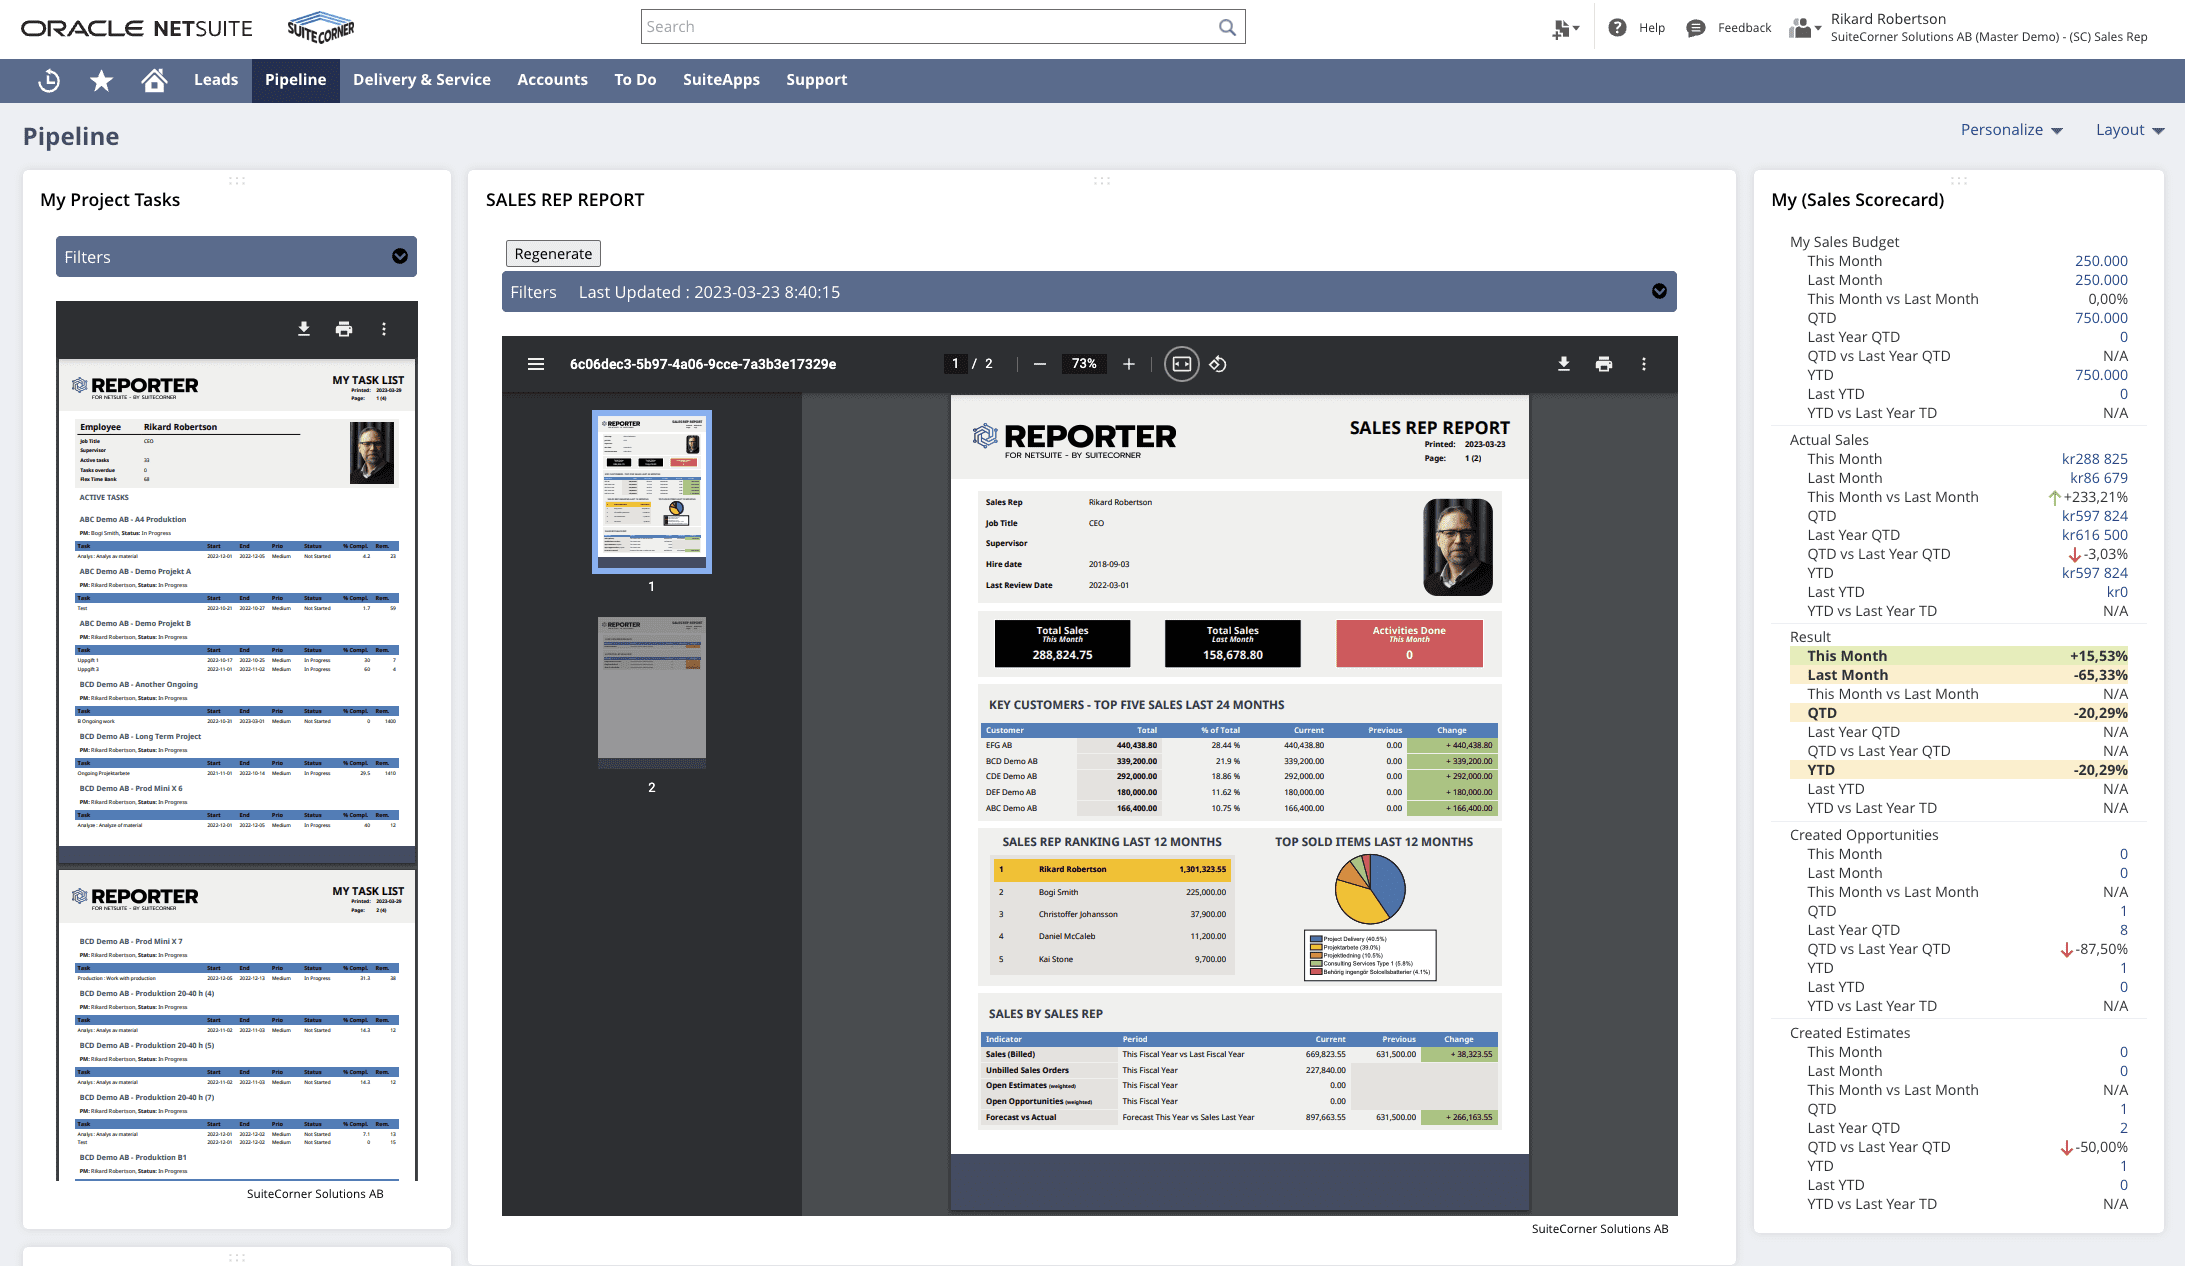Open Actual Sales This Month kr288 825

pos(2094,459)
